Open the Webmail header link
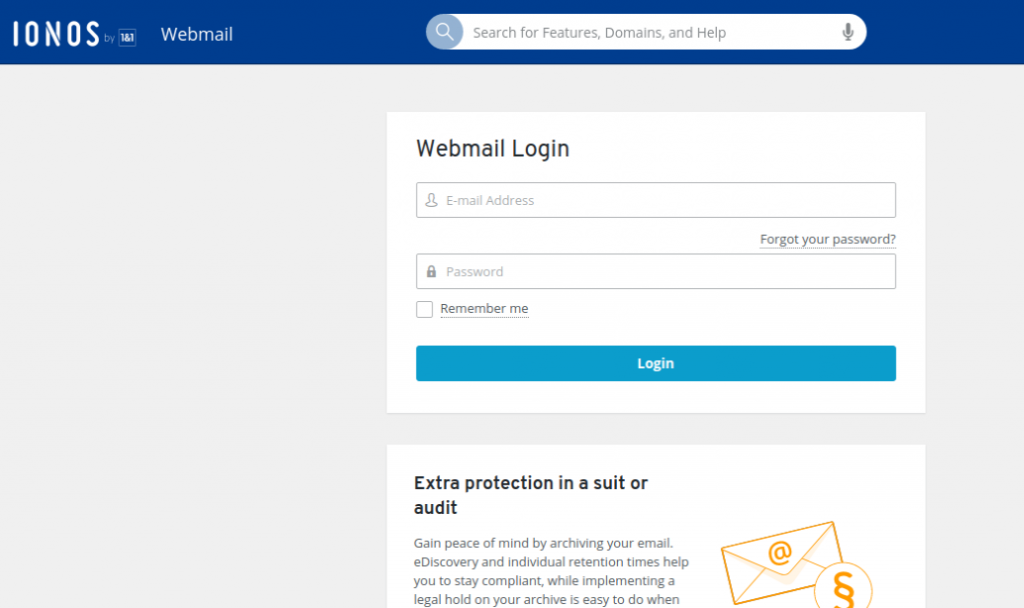This screenshot has height=608, width=1024. pos(197,34)
